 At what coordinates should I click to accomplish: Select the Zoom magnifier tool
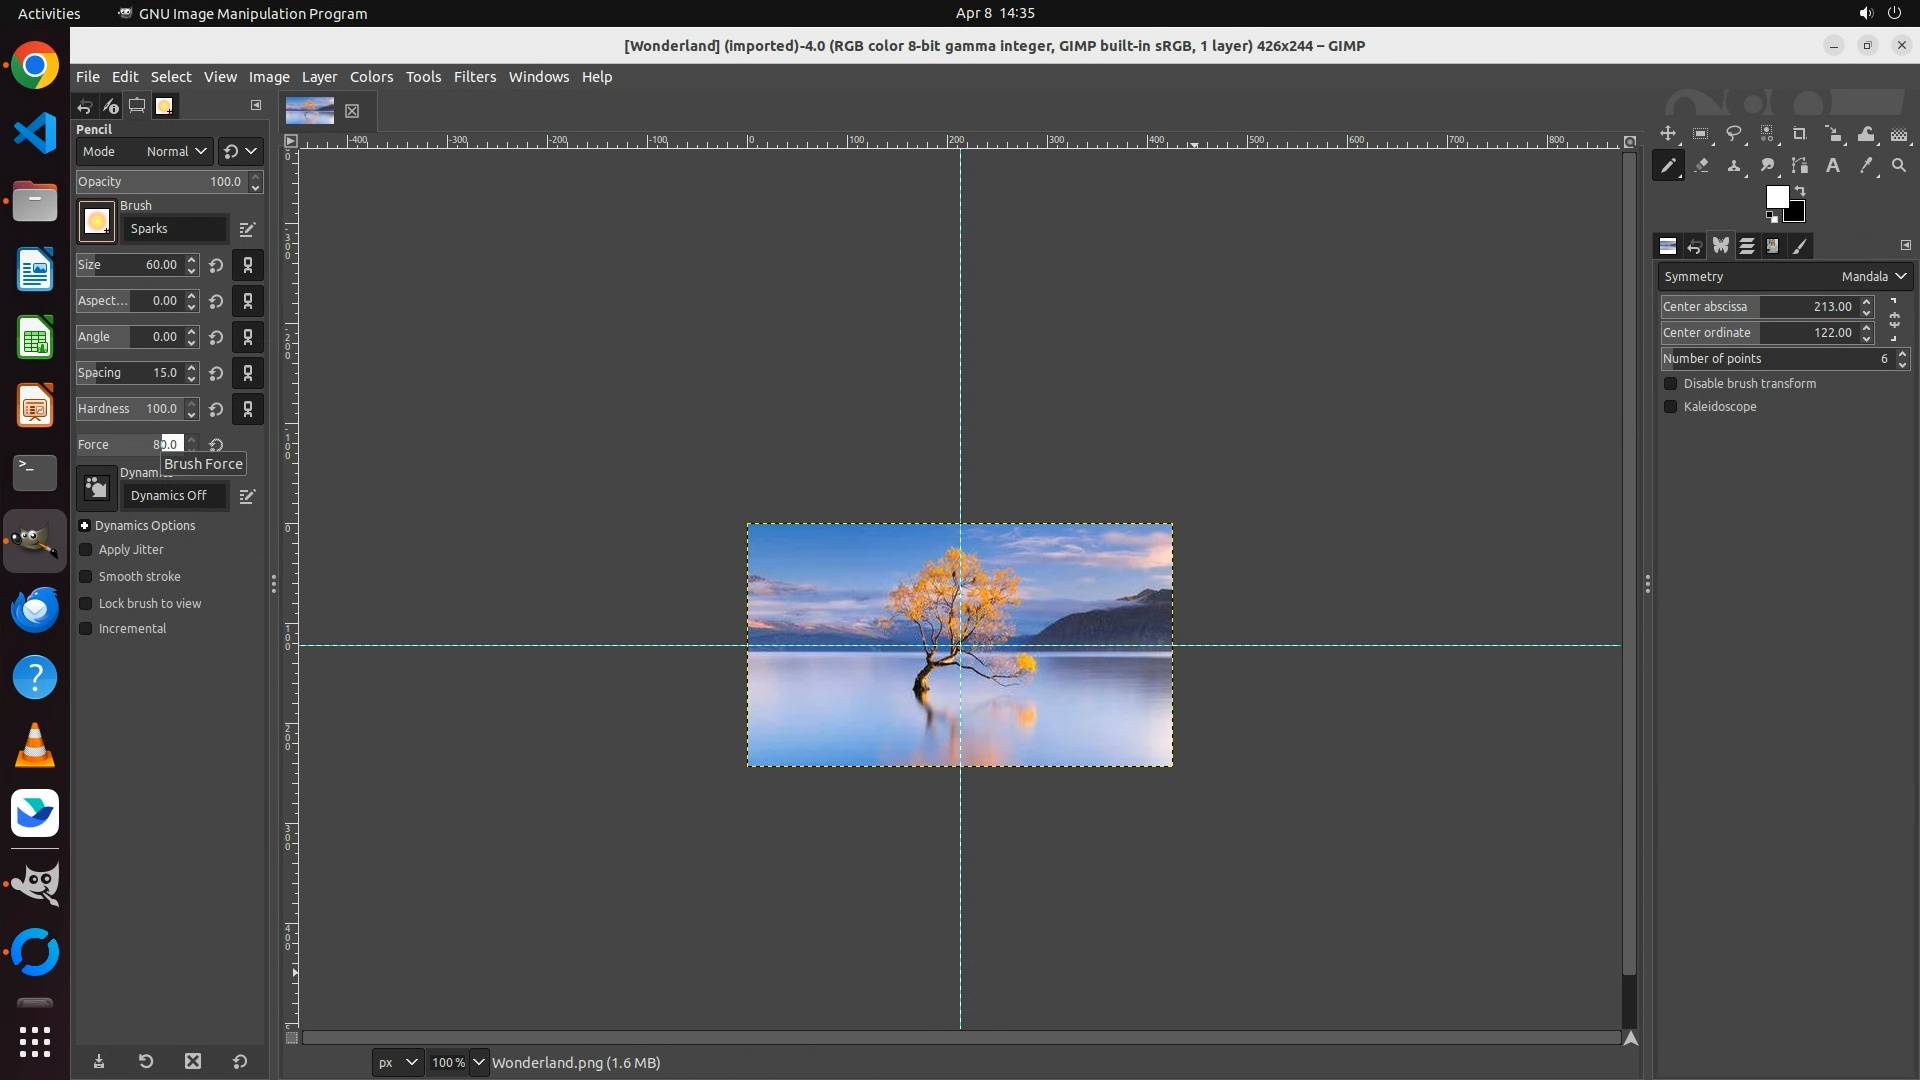pyautogui.click(x=1899, y=166)
